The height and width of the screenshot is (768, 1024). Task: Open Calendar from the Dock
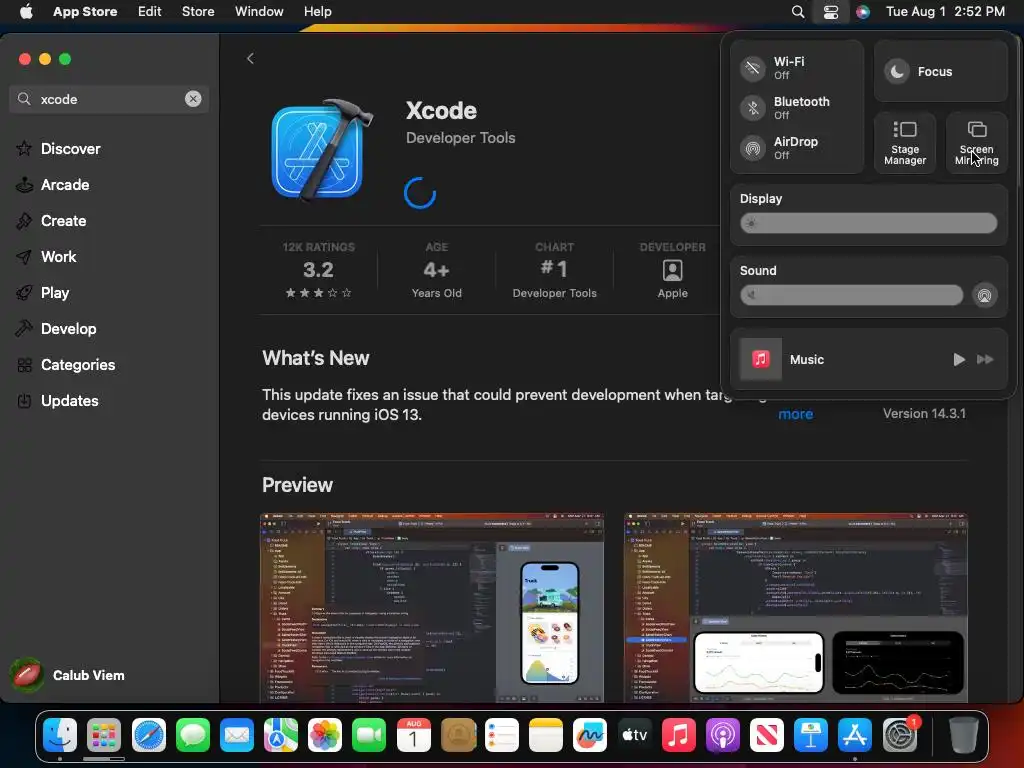413,735
